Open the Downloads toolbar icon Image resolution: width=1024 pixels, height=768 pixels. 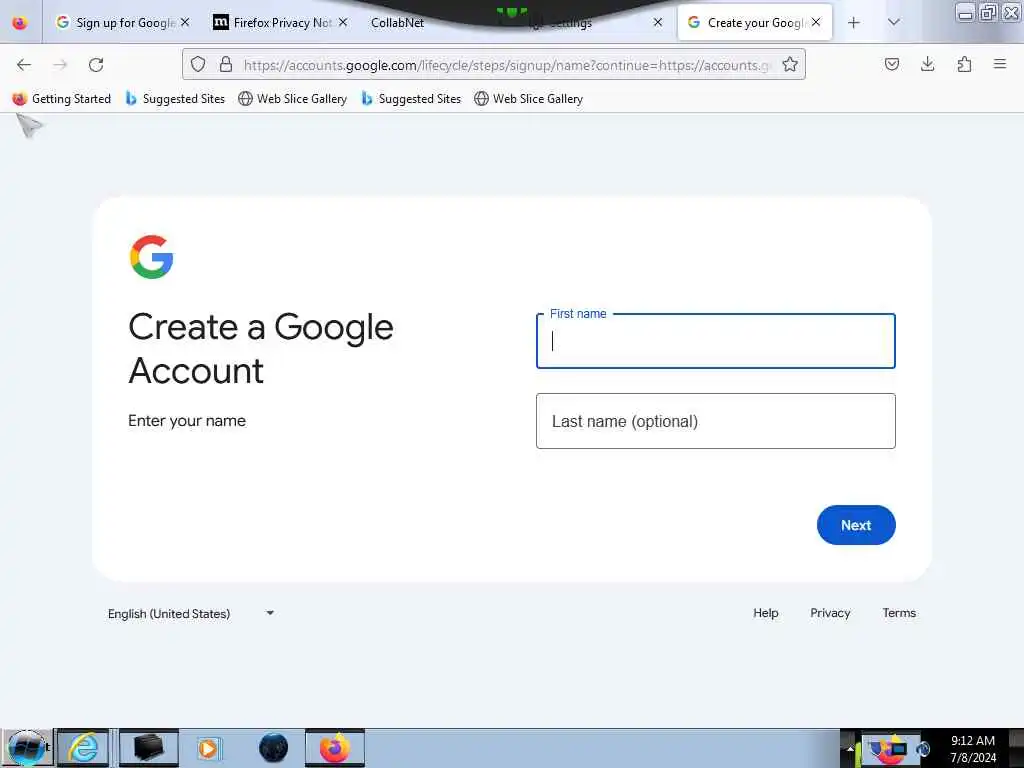tap(927, 64)
